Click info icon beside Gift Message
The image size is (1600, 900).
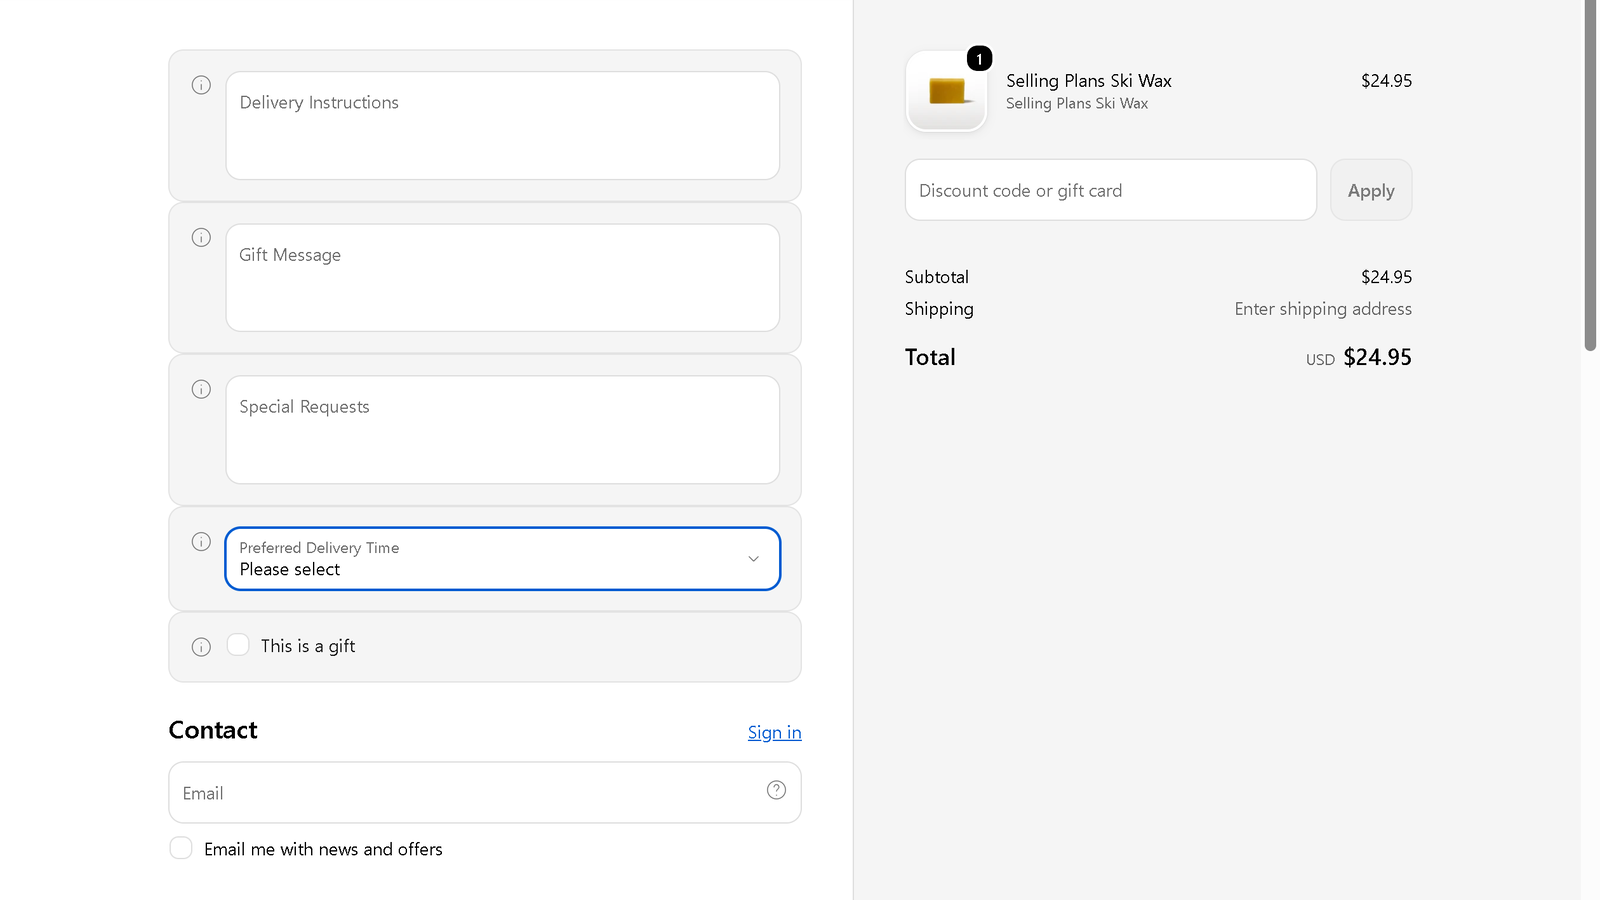201,237
